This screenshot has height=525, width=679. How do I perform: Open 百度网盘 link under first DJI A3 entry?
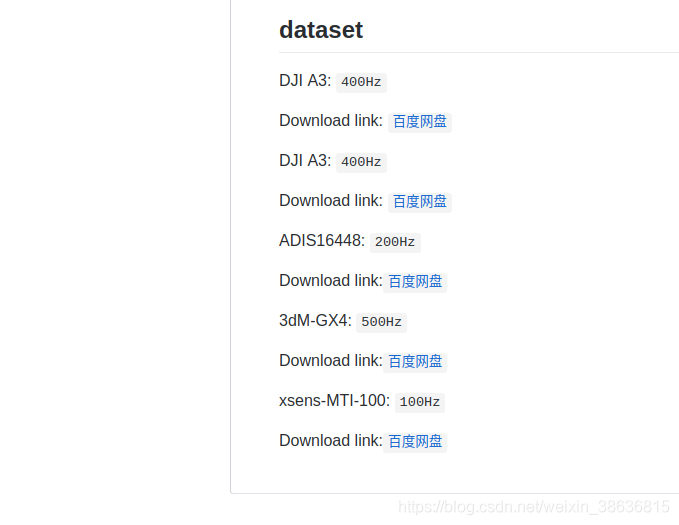point(420,122)
